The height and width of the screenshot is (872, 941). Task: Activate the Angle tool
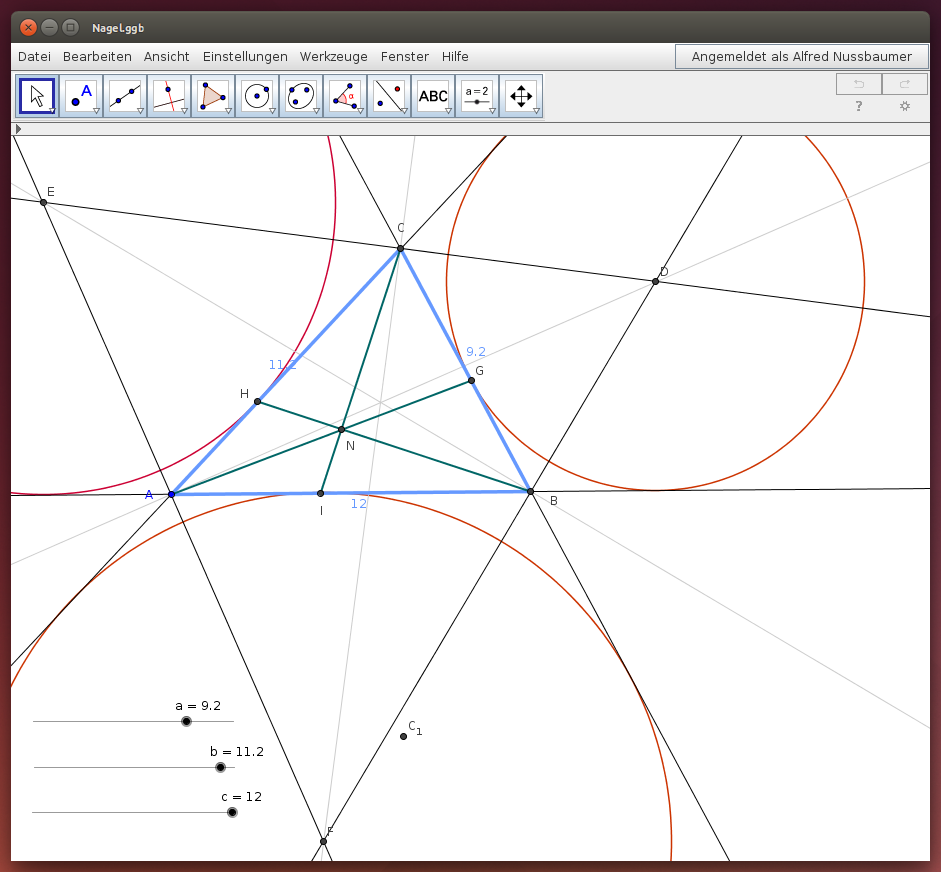345,96
